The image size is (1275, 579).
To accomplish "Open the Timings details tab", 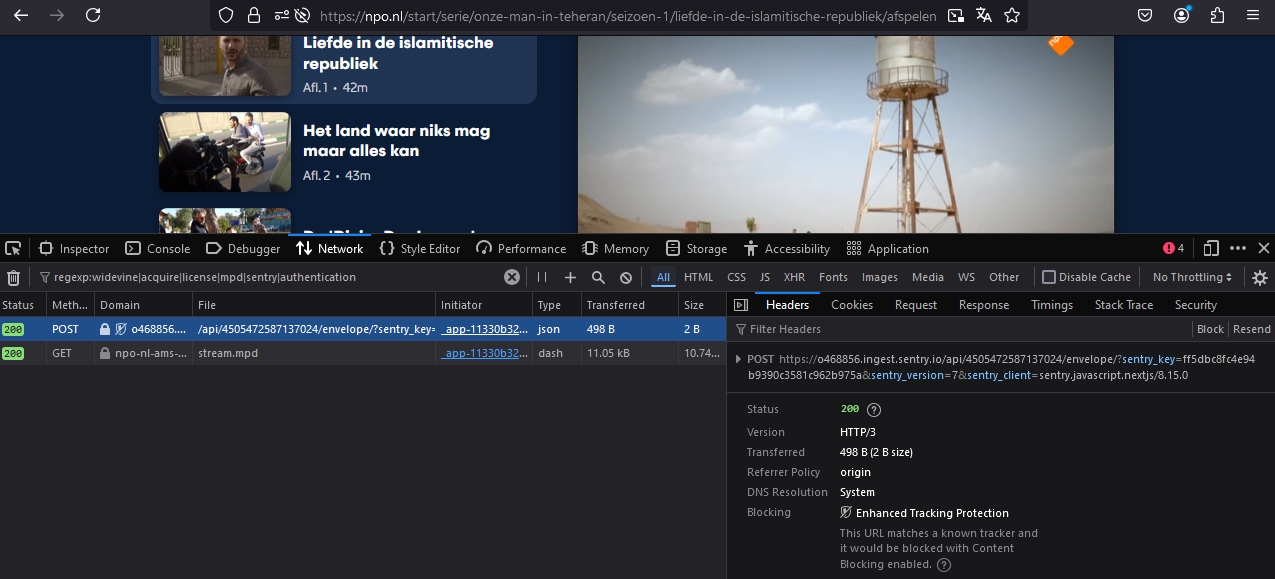I will [1052, 305].
